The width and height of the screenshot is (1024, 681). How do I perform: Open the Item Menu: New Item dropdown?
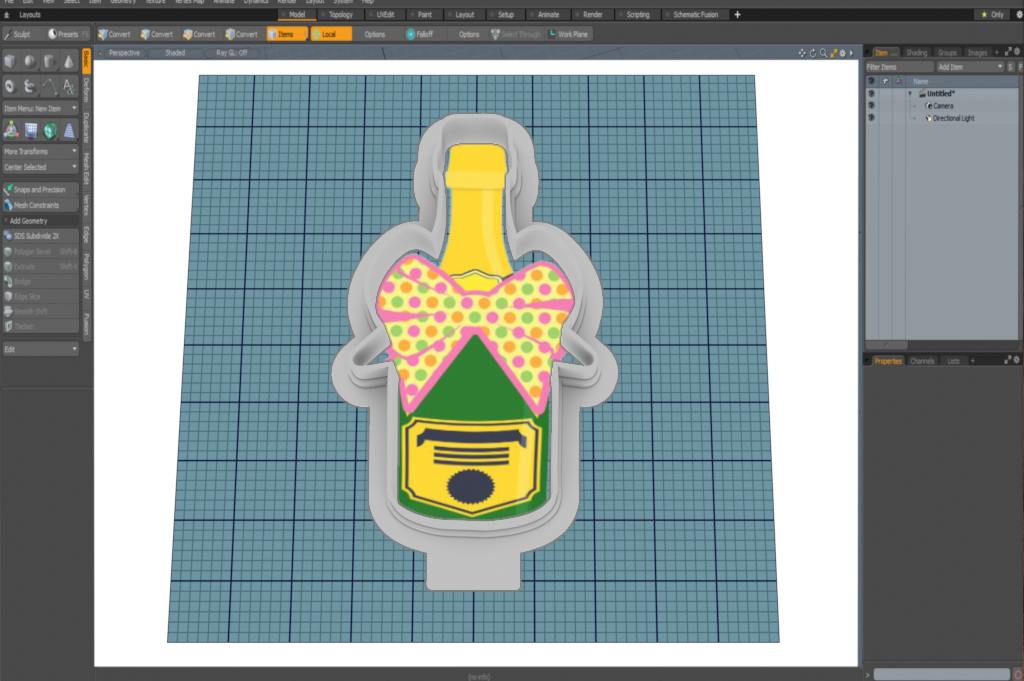[x=40, y=107]
